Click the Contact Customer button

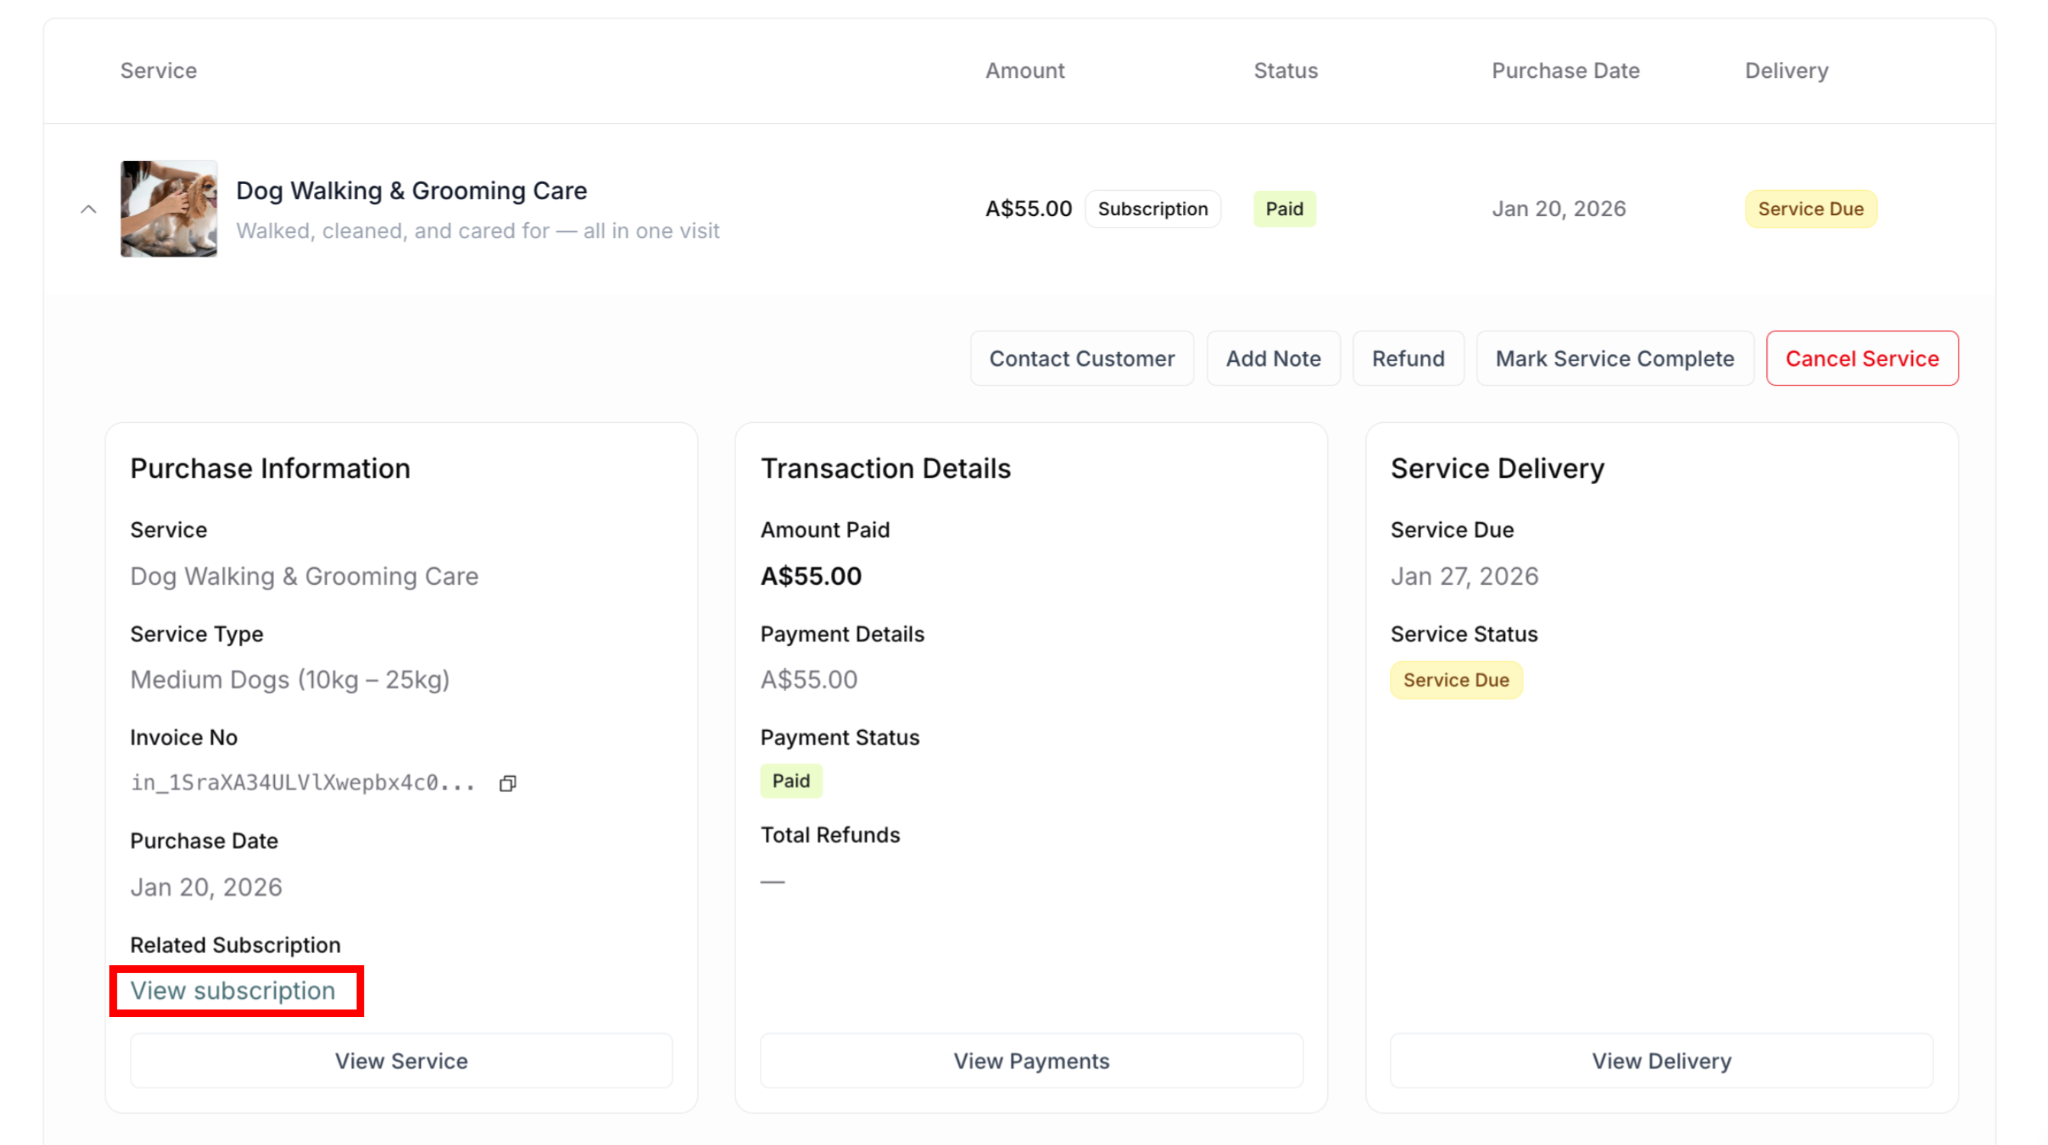click(1081, 359)
